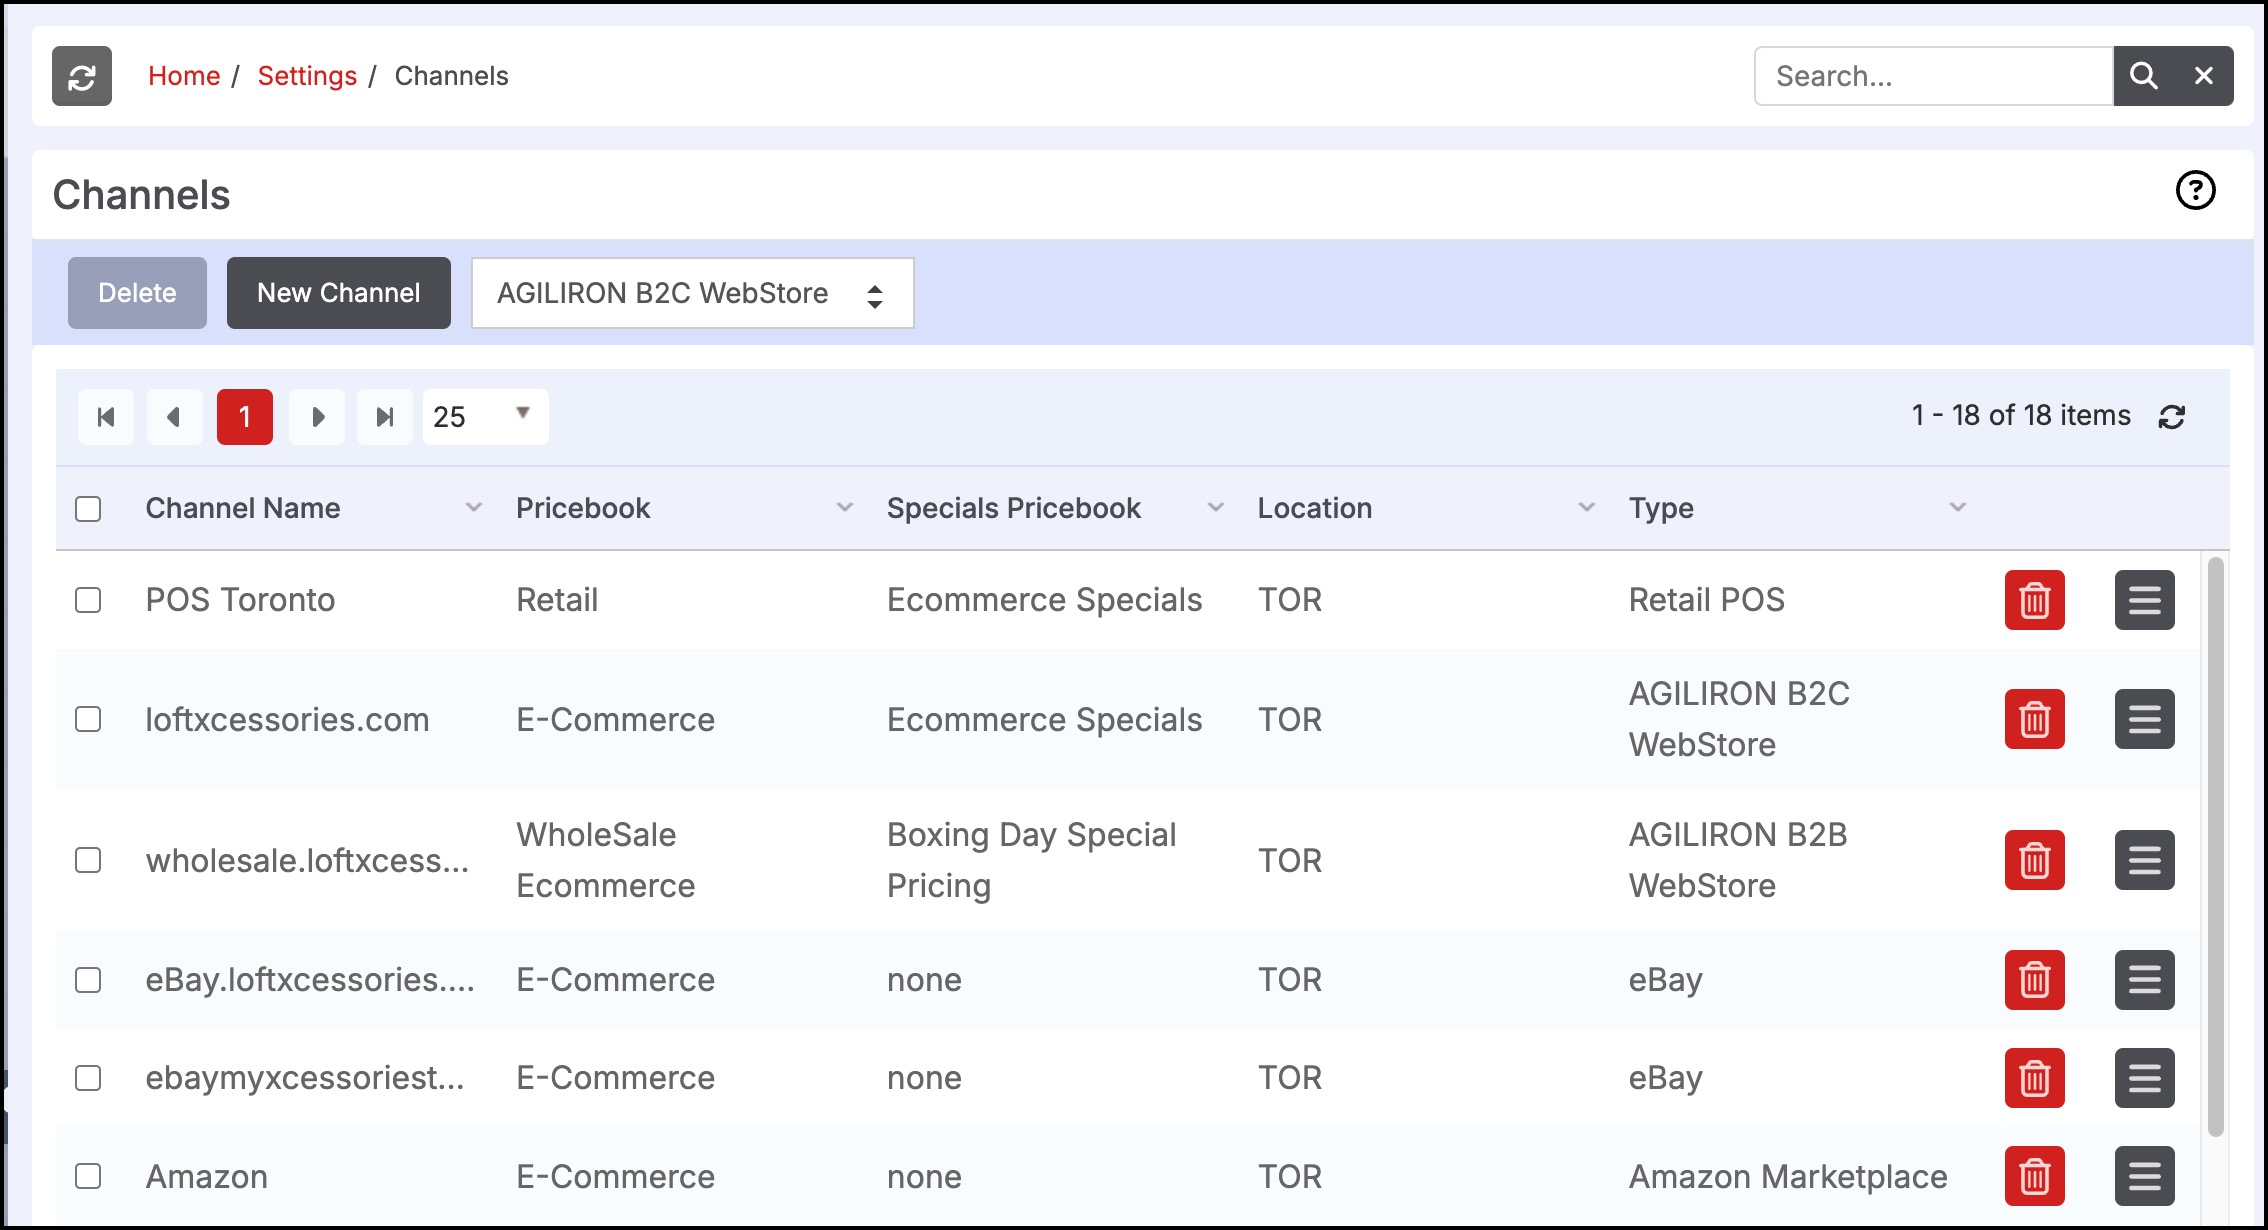Open the page size 25 dropdown
This screenshot has height=1230, width=2268.
[485, 417]
